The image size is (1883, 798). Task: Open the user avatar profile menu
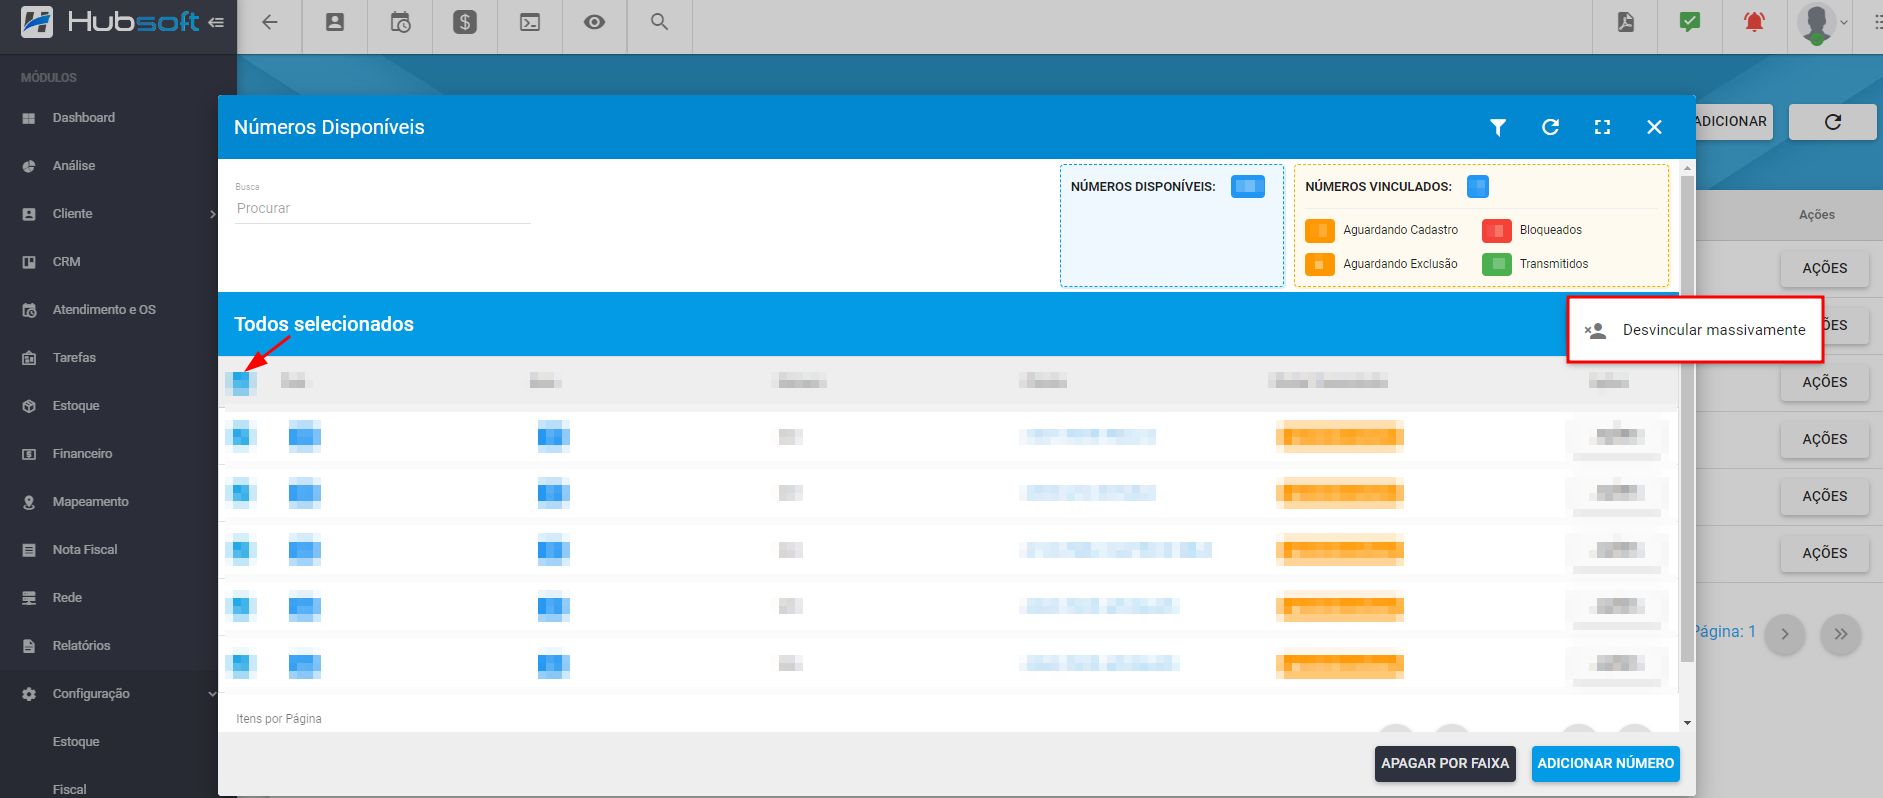click(1817, 23)
